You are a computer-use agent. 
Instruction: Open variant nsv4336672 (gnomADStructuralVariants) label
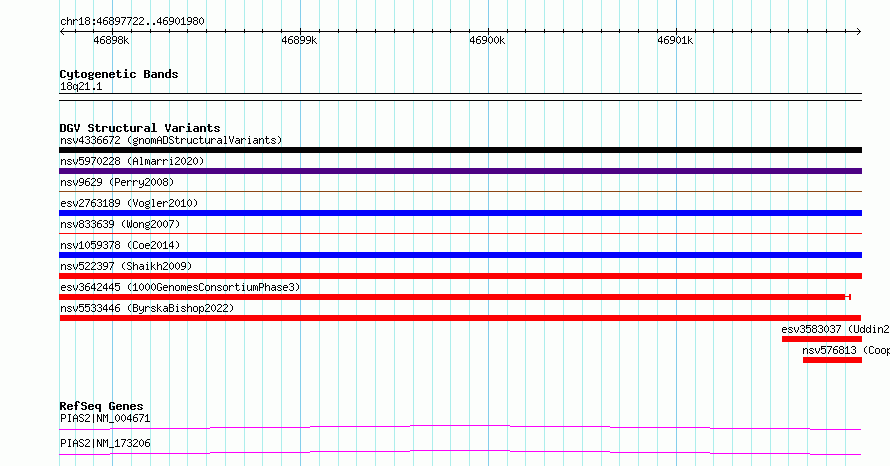[x=171, y=140]
